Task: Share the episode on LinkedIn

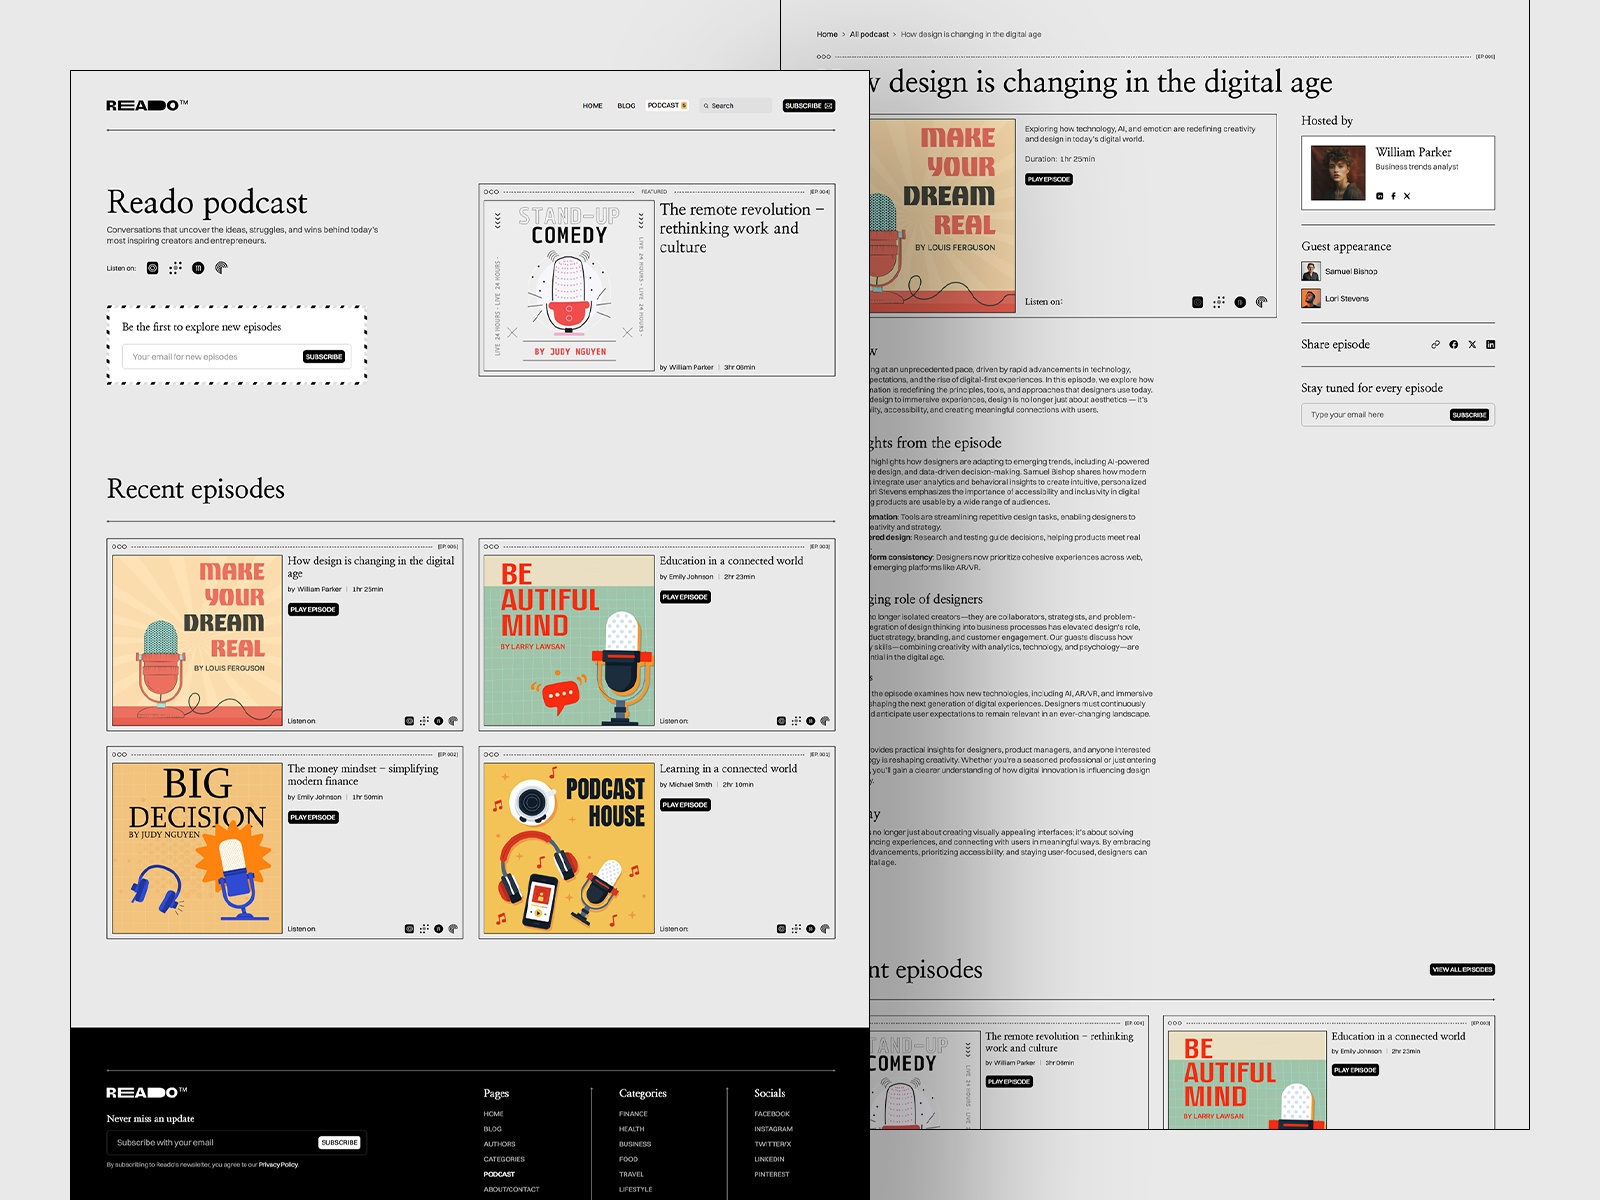Action: coord(1491,344)
